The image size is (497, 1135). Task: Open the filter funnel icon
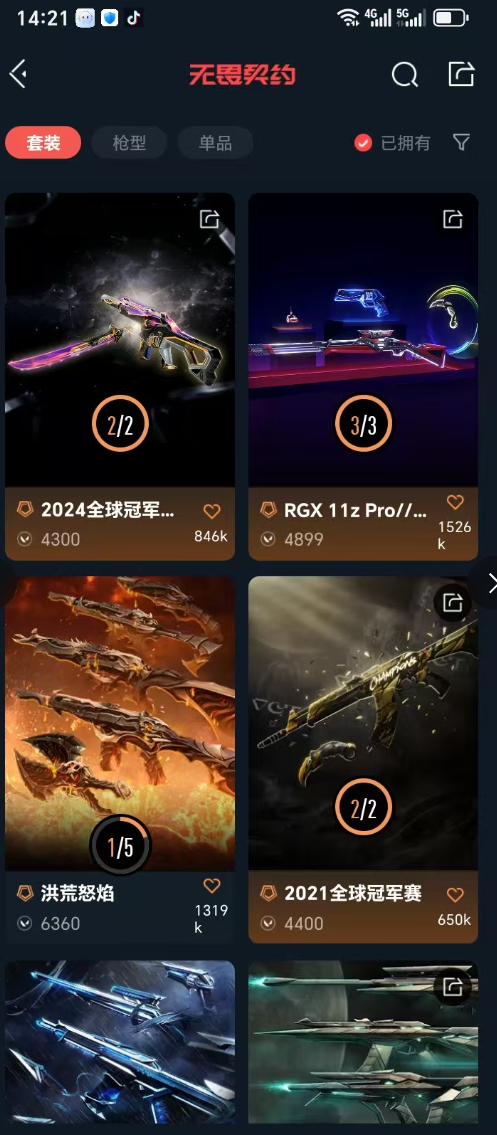coord(461,142)
